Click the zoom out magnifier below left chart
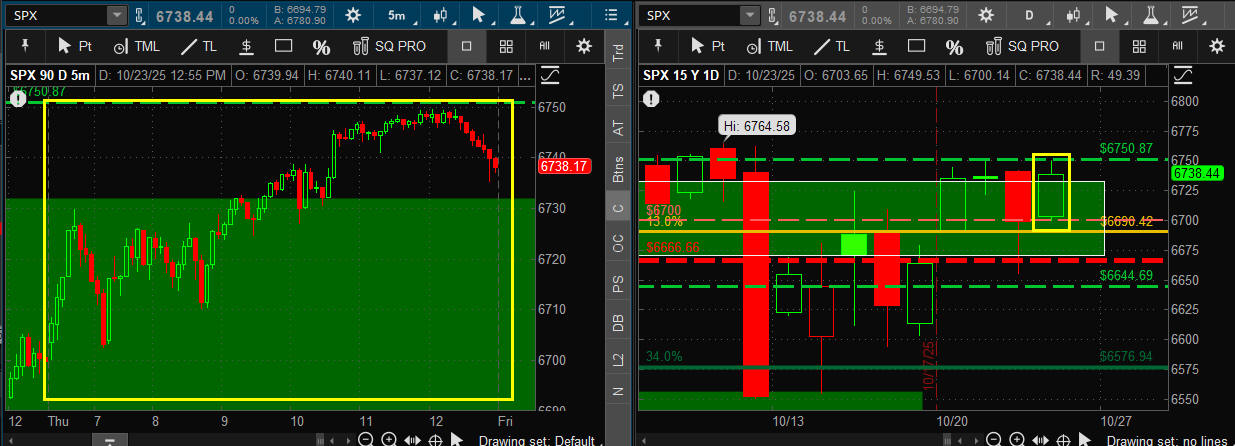Image resolution: width=1235 pixels, height=446 pixels. click(366, 440)
